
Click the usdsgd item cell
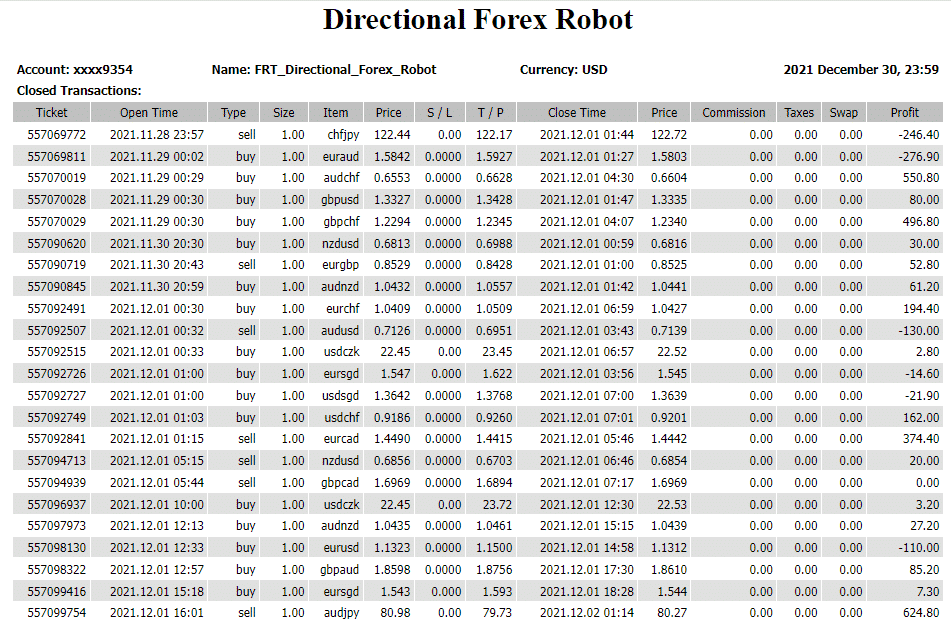(340, 396)
